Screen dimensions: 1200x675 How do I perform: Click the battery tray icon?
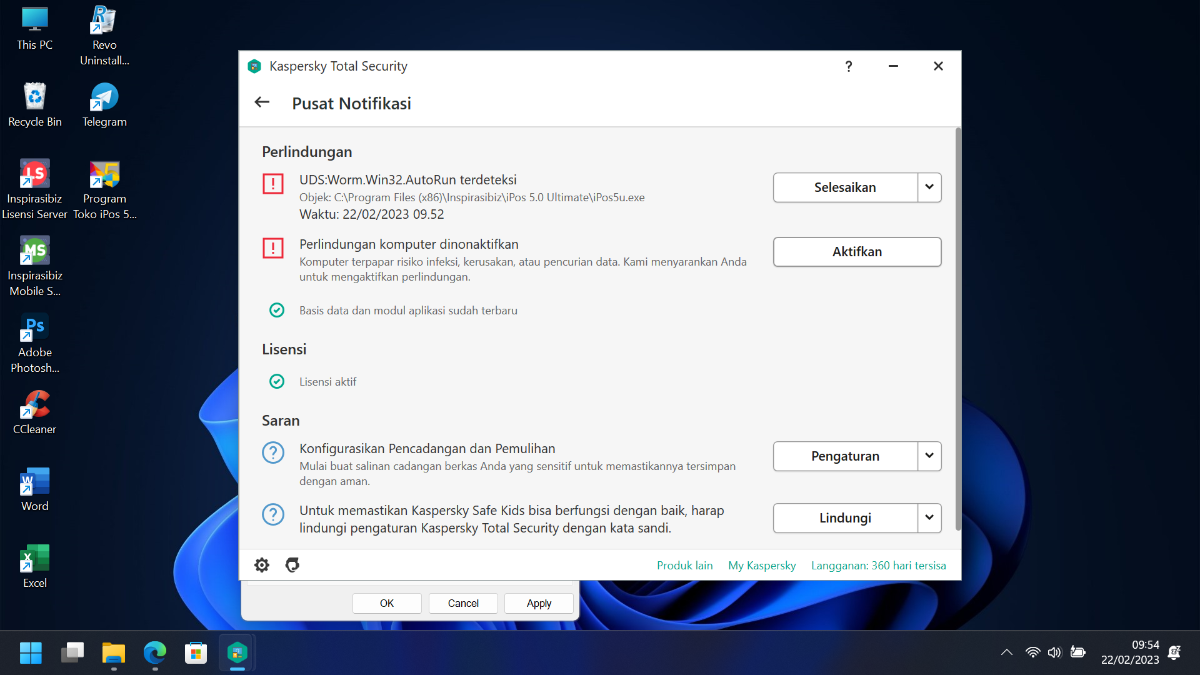[x=1078, y=653]
